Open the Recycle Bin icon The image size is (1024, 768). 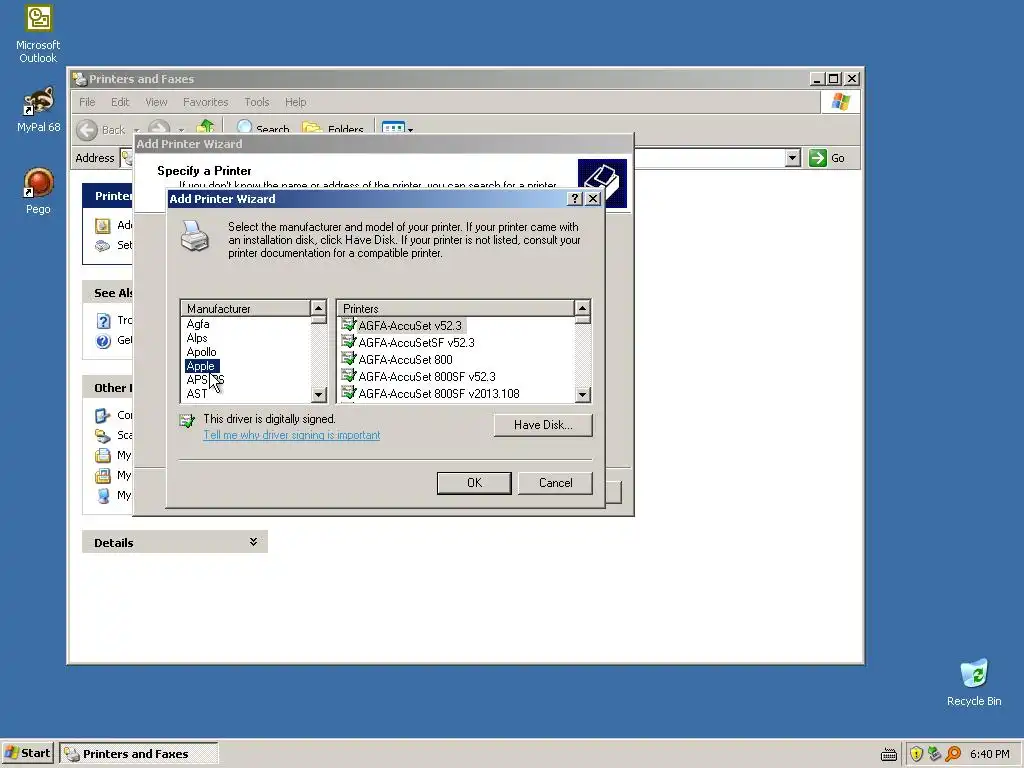tap(974, 682)
